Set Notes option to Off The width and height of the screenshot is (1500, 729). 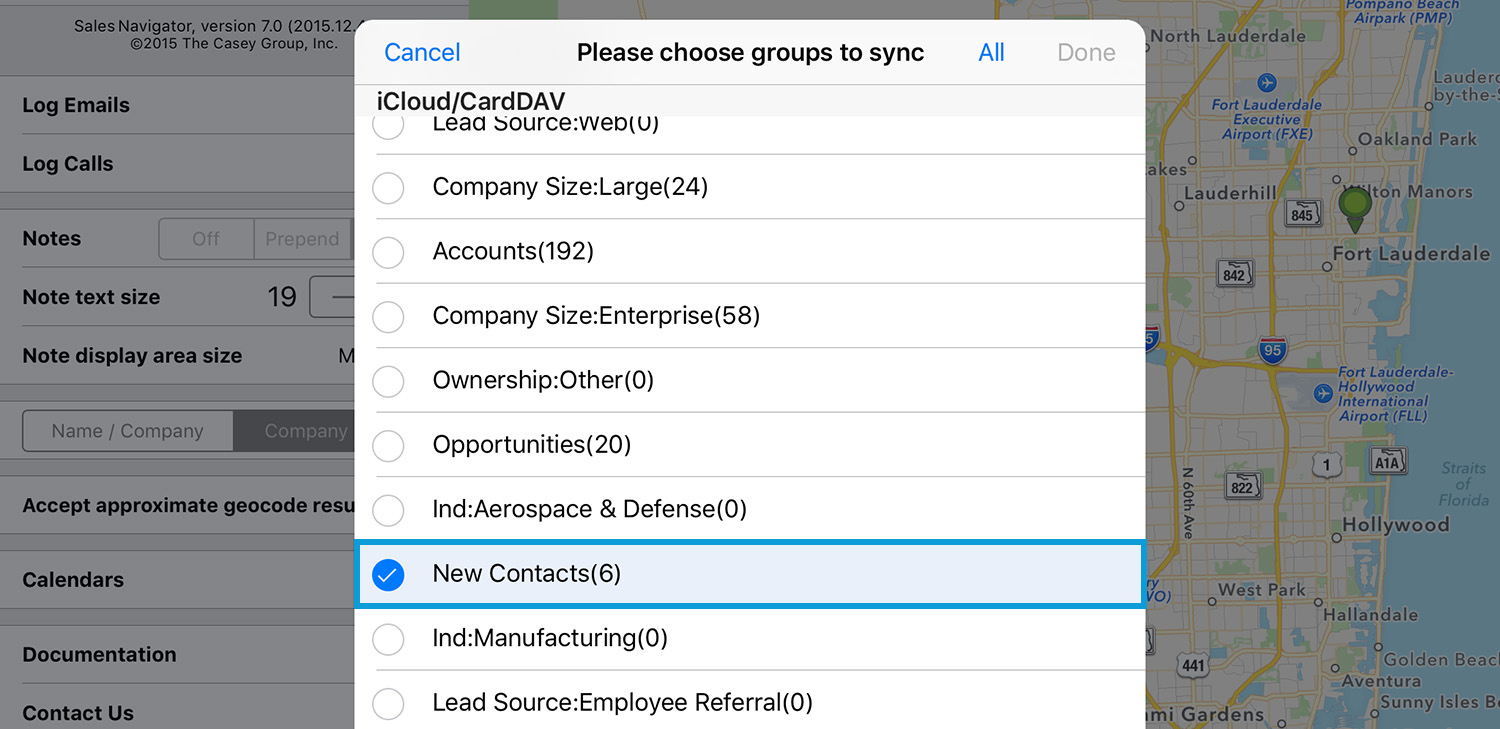click(x=206, y=239)
